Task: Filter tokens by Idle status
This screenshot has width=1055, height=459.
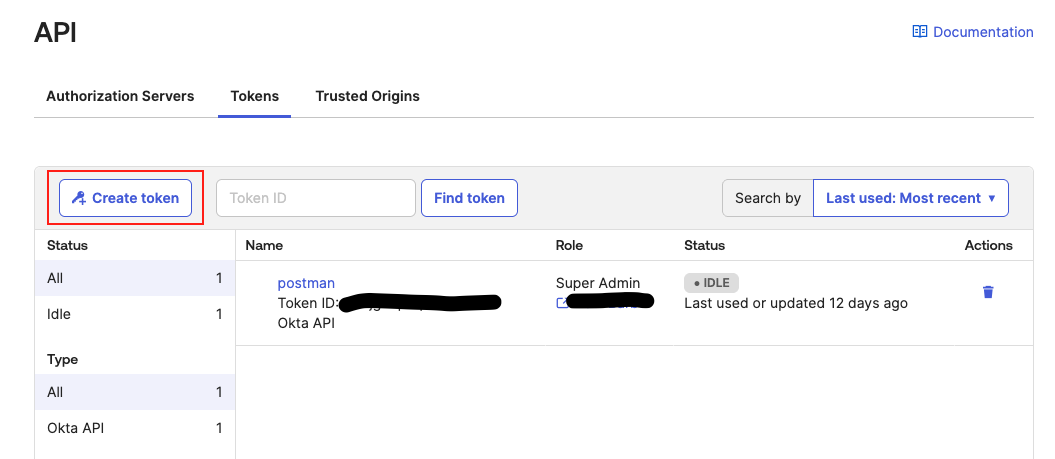Action: 135,314
